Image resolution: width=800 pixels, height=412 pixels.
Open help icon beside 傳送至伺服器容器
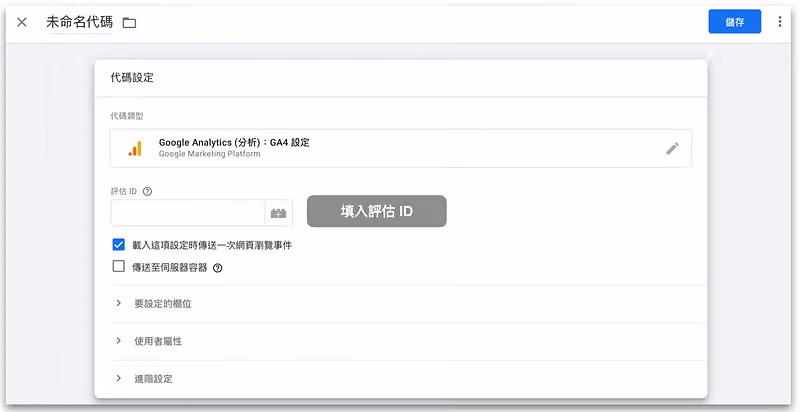click(x=217, y=268)
